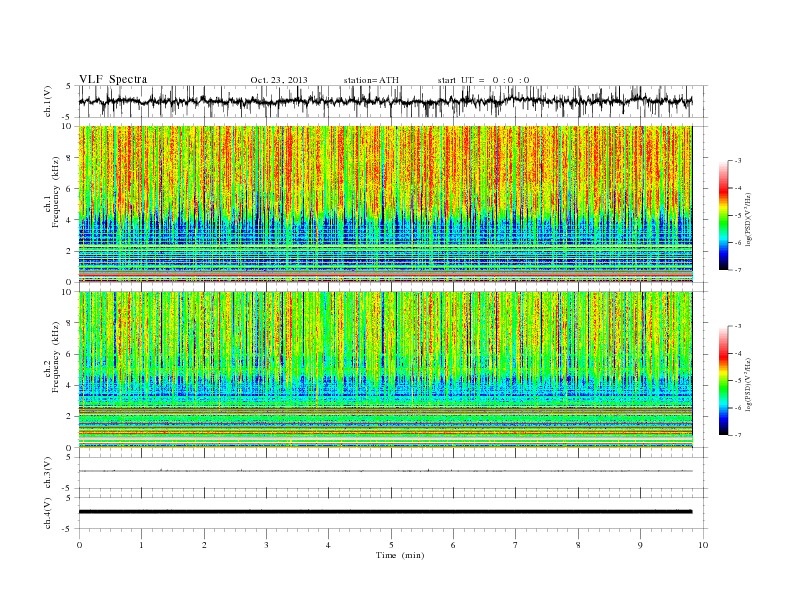Select the ch.3 voltage trace line
The width and height of the screenshot is (792, 612).
tap(386, 471)
